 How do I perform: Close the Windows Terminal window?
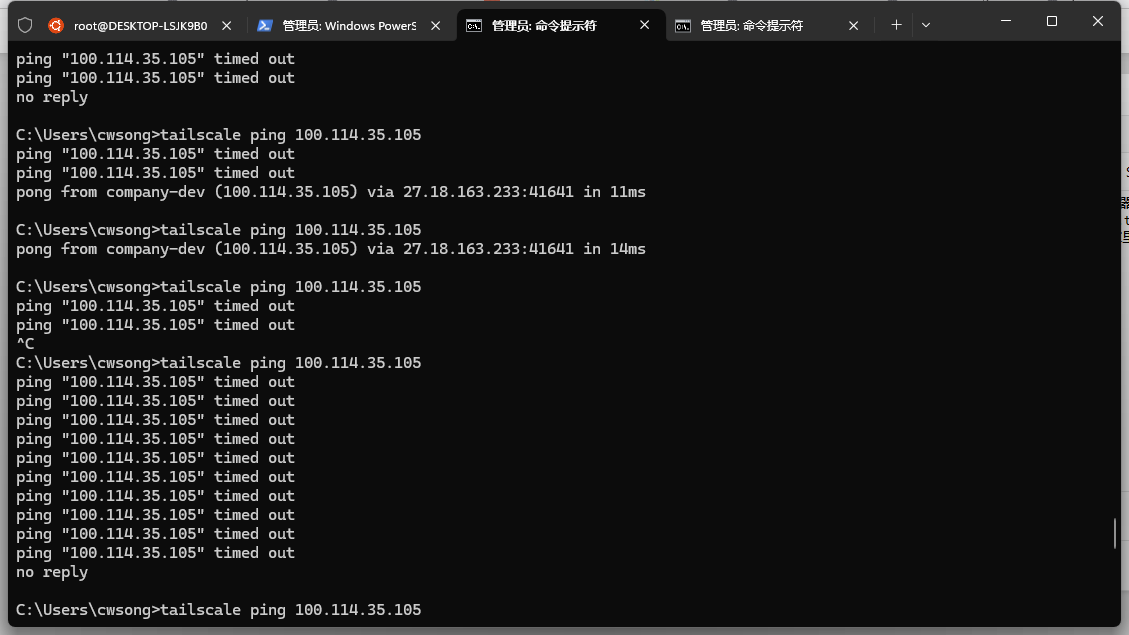[1097, 22]
